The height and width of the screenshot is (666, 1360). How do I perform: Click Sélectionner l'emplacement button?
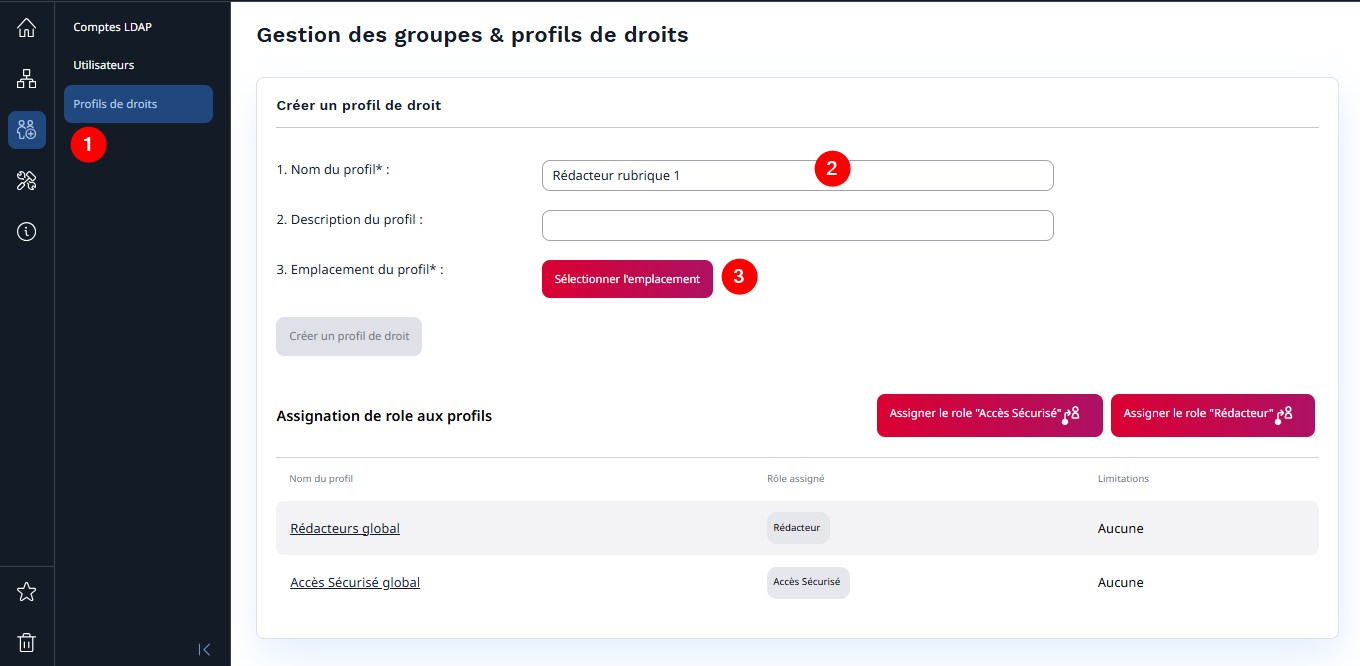(x=627, y=279)
